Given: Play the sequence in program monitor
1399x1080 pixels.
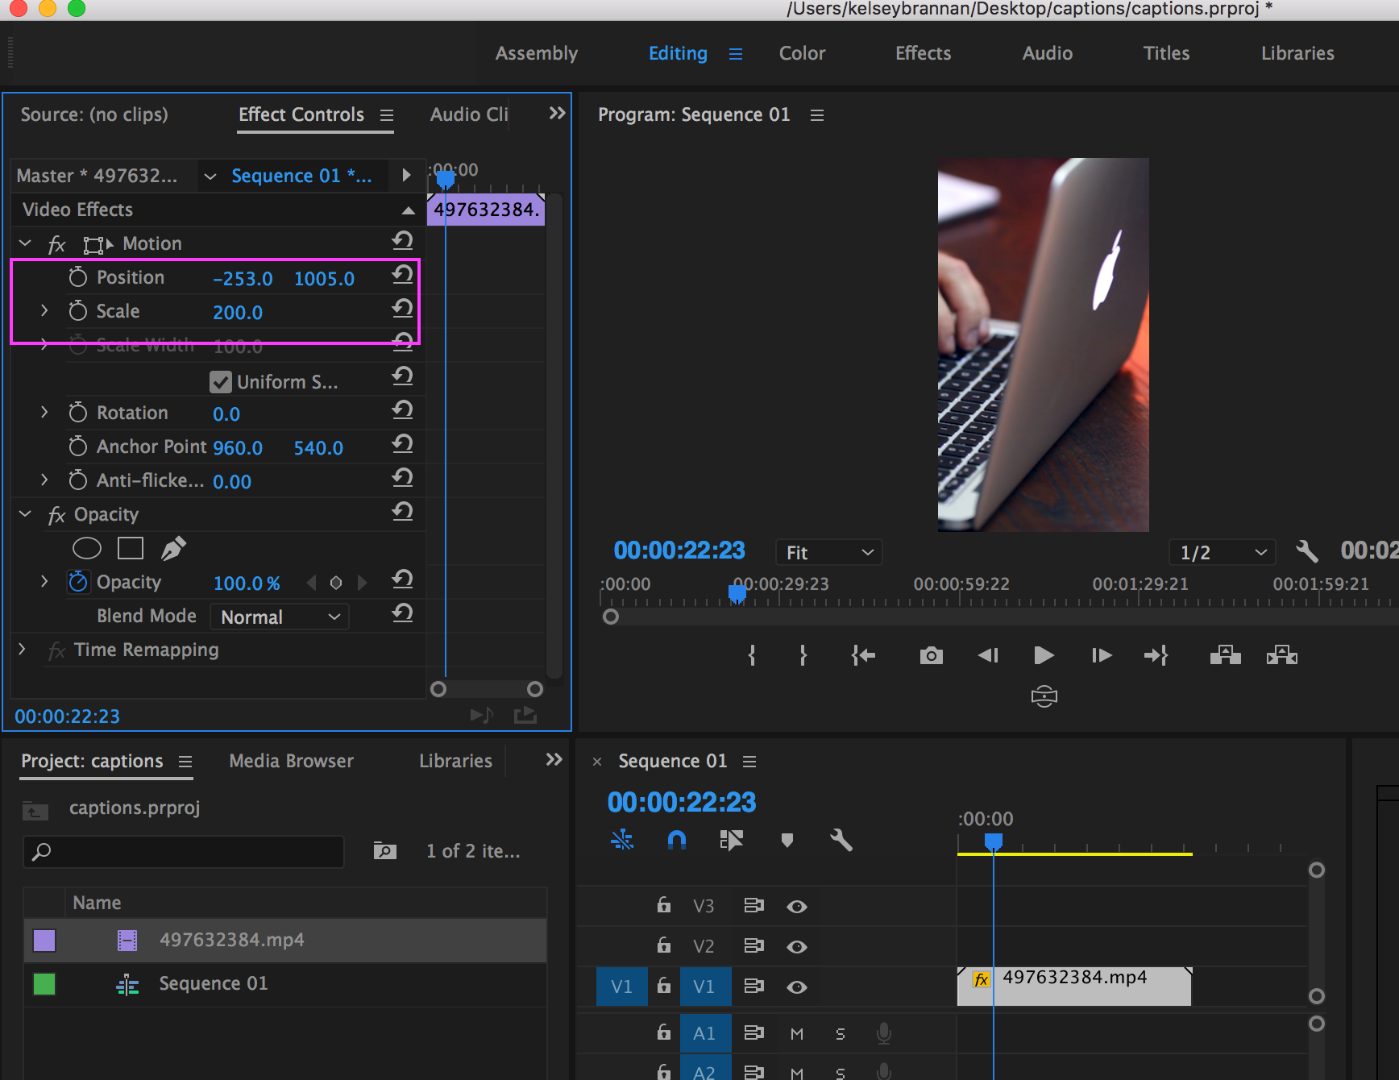Looking at the screenshot, I should 1043,655.
